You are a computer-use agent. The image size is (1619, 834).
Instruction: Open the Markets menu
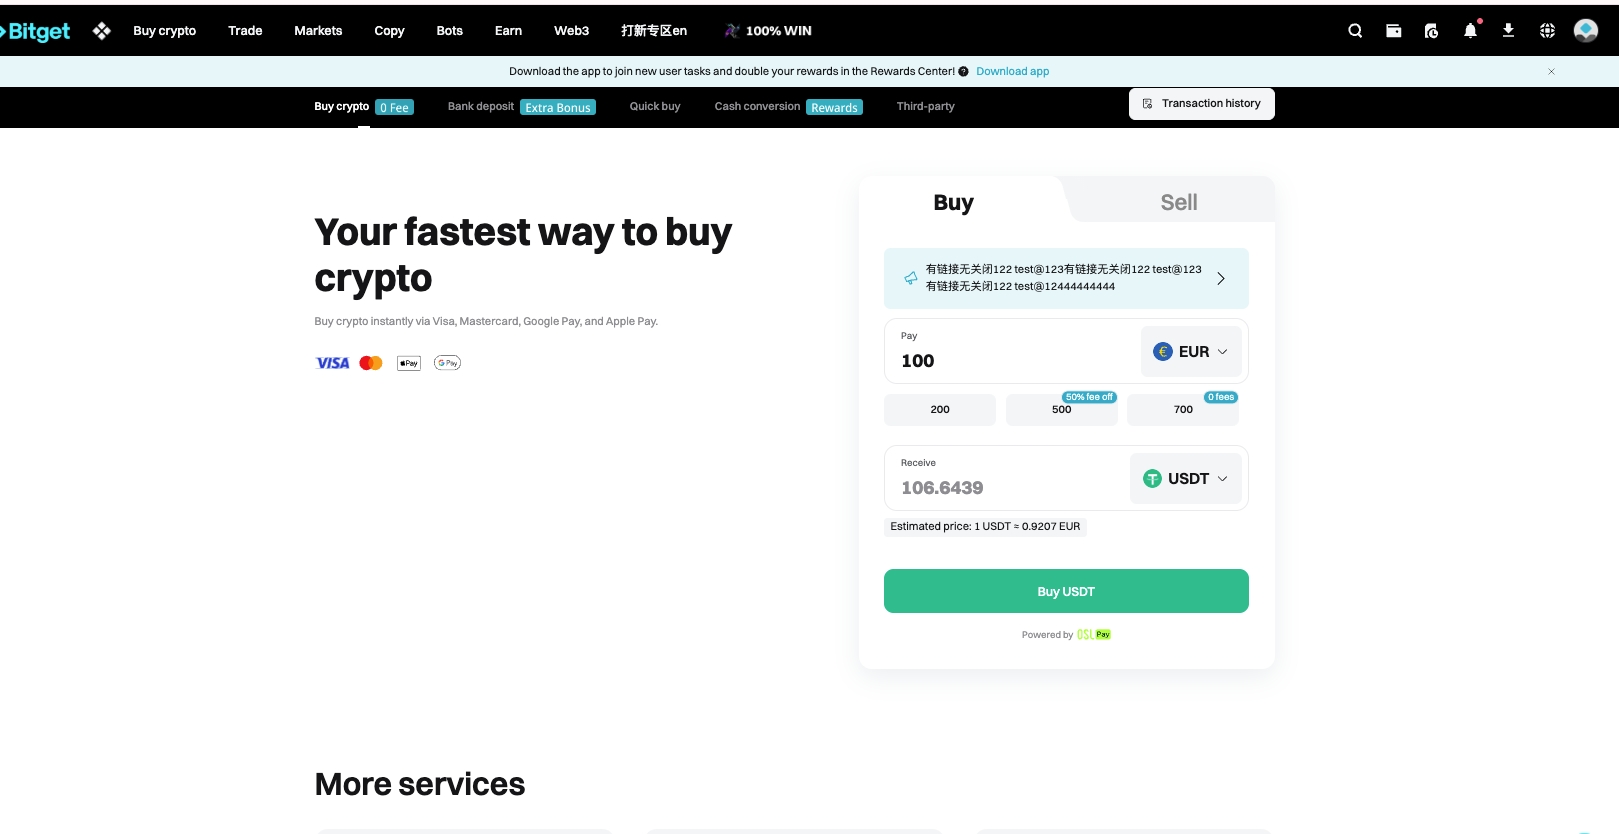(x=318, y=31)
